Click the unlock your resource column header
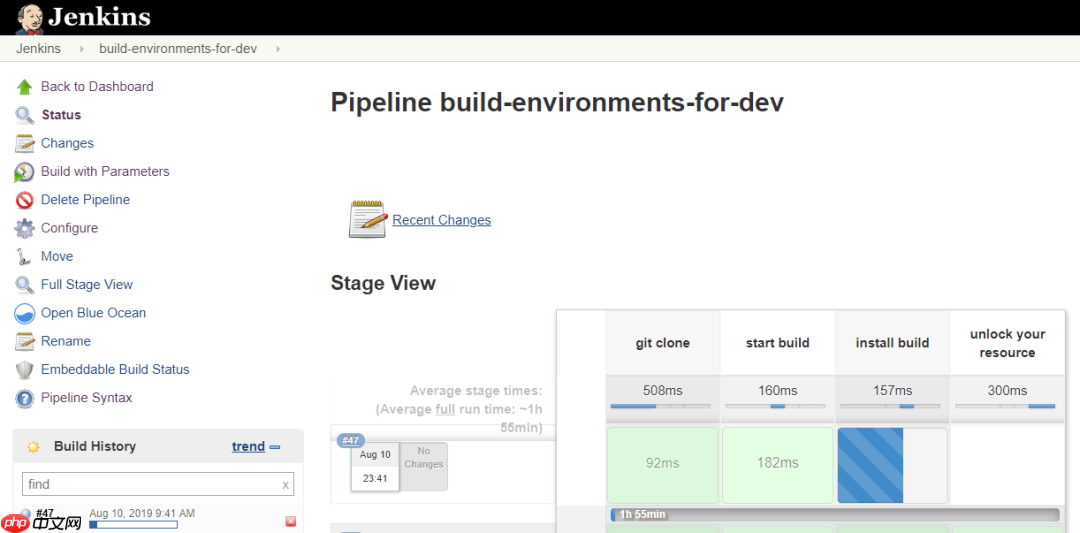Screen dimensions: 1080x533 pos(1008,343)
